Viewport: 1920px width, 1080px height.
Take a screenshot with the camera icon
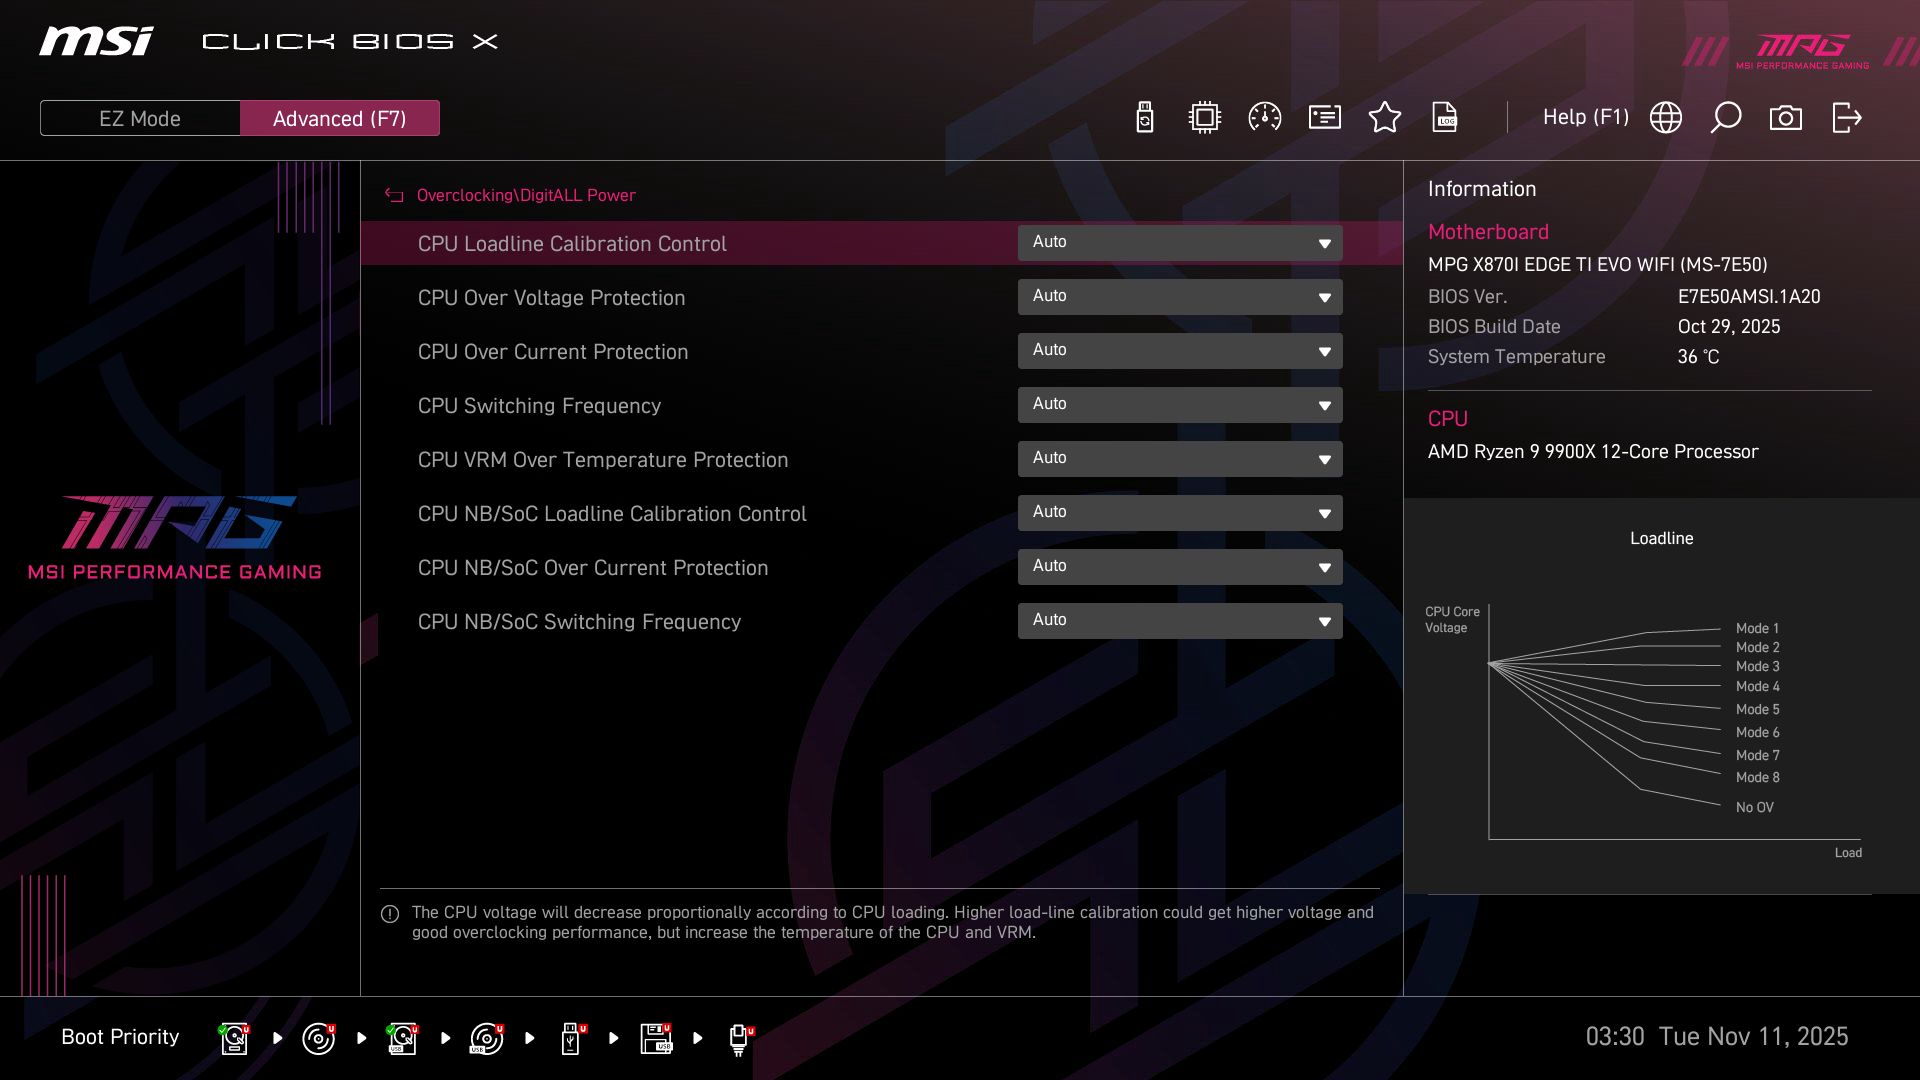(1786, 117)
